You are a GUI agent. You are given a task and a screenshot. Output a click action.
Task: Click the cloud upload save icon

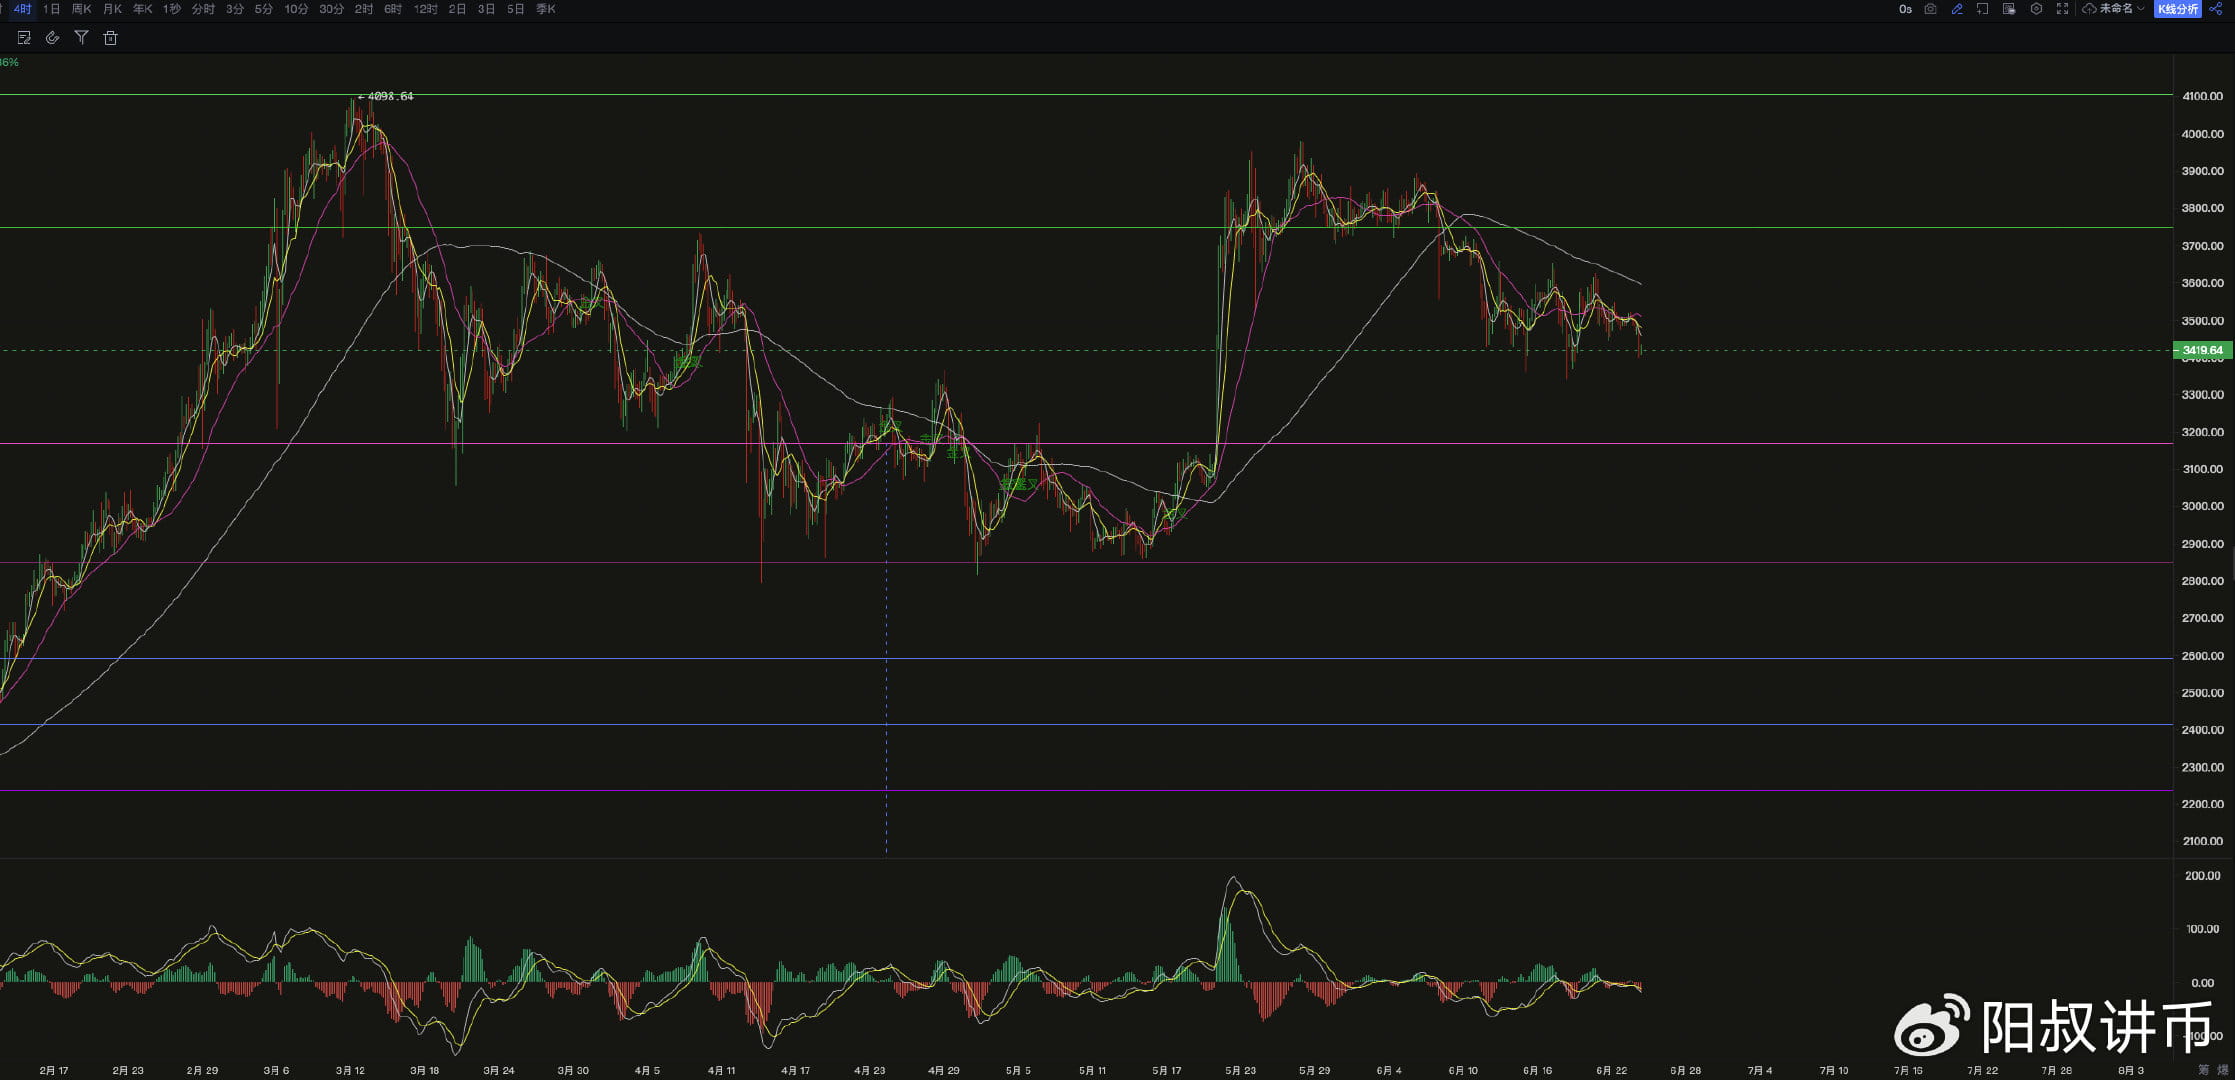pos(2089,9)
